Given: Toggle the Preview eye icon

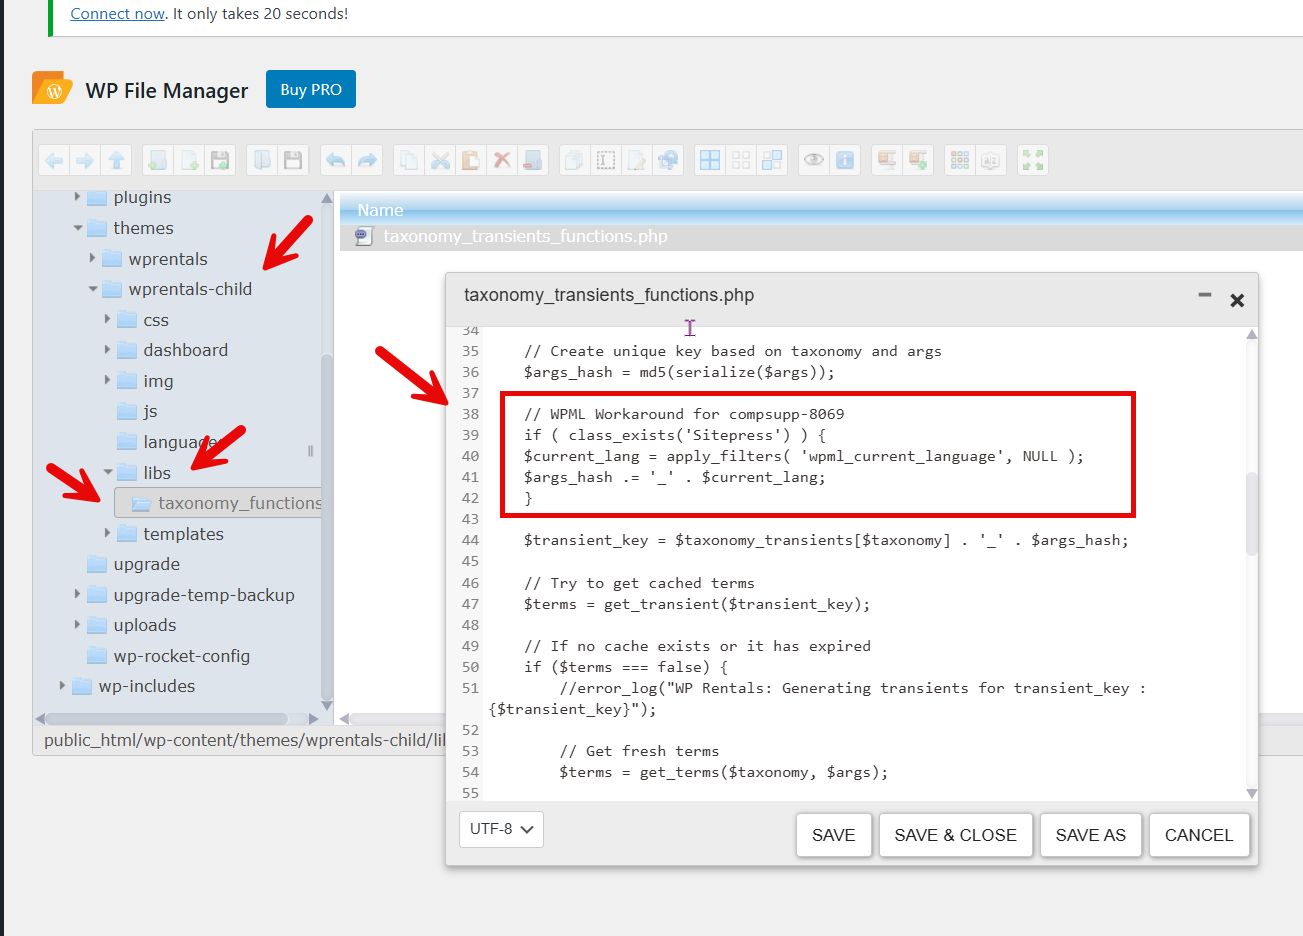Looking at the screenshot, I should (x=814, y=160).
